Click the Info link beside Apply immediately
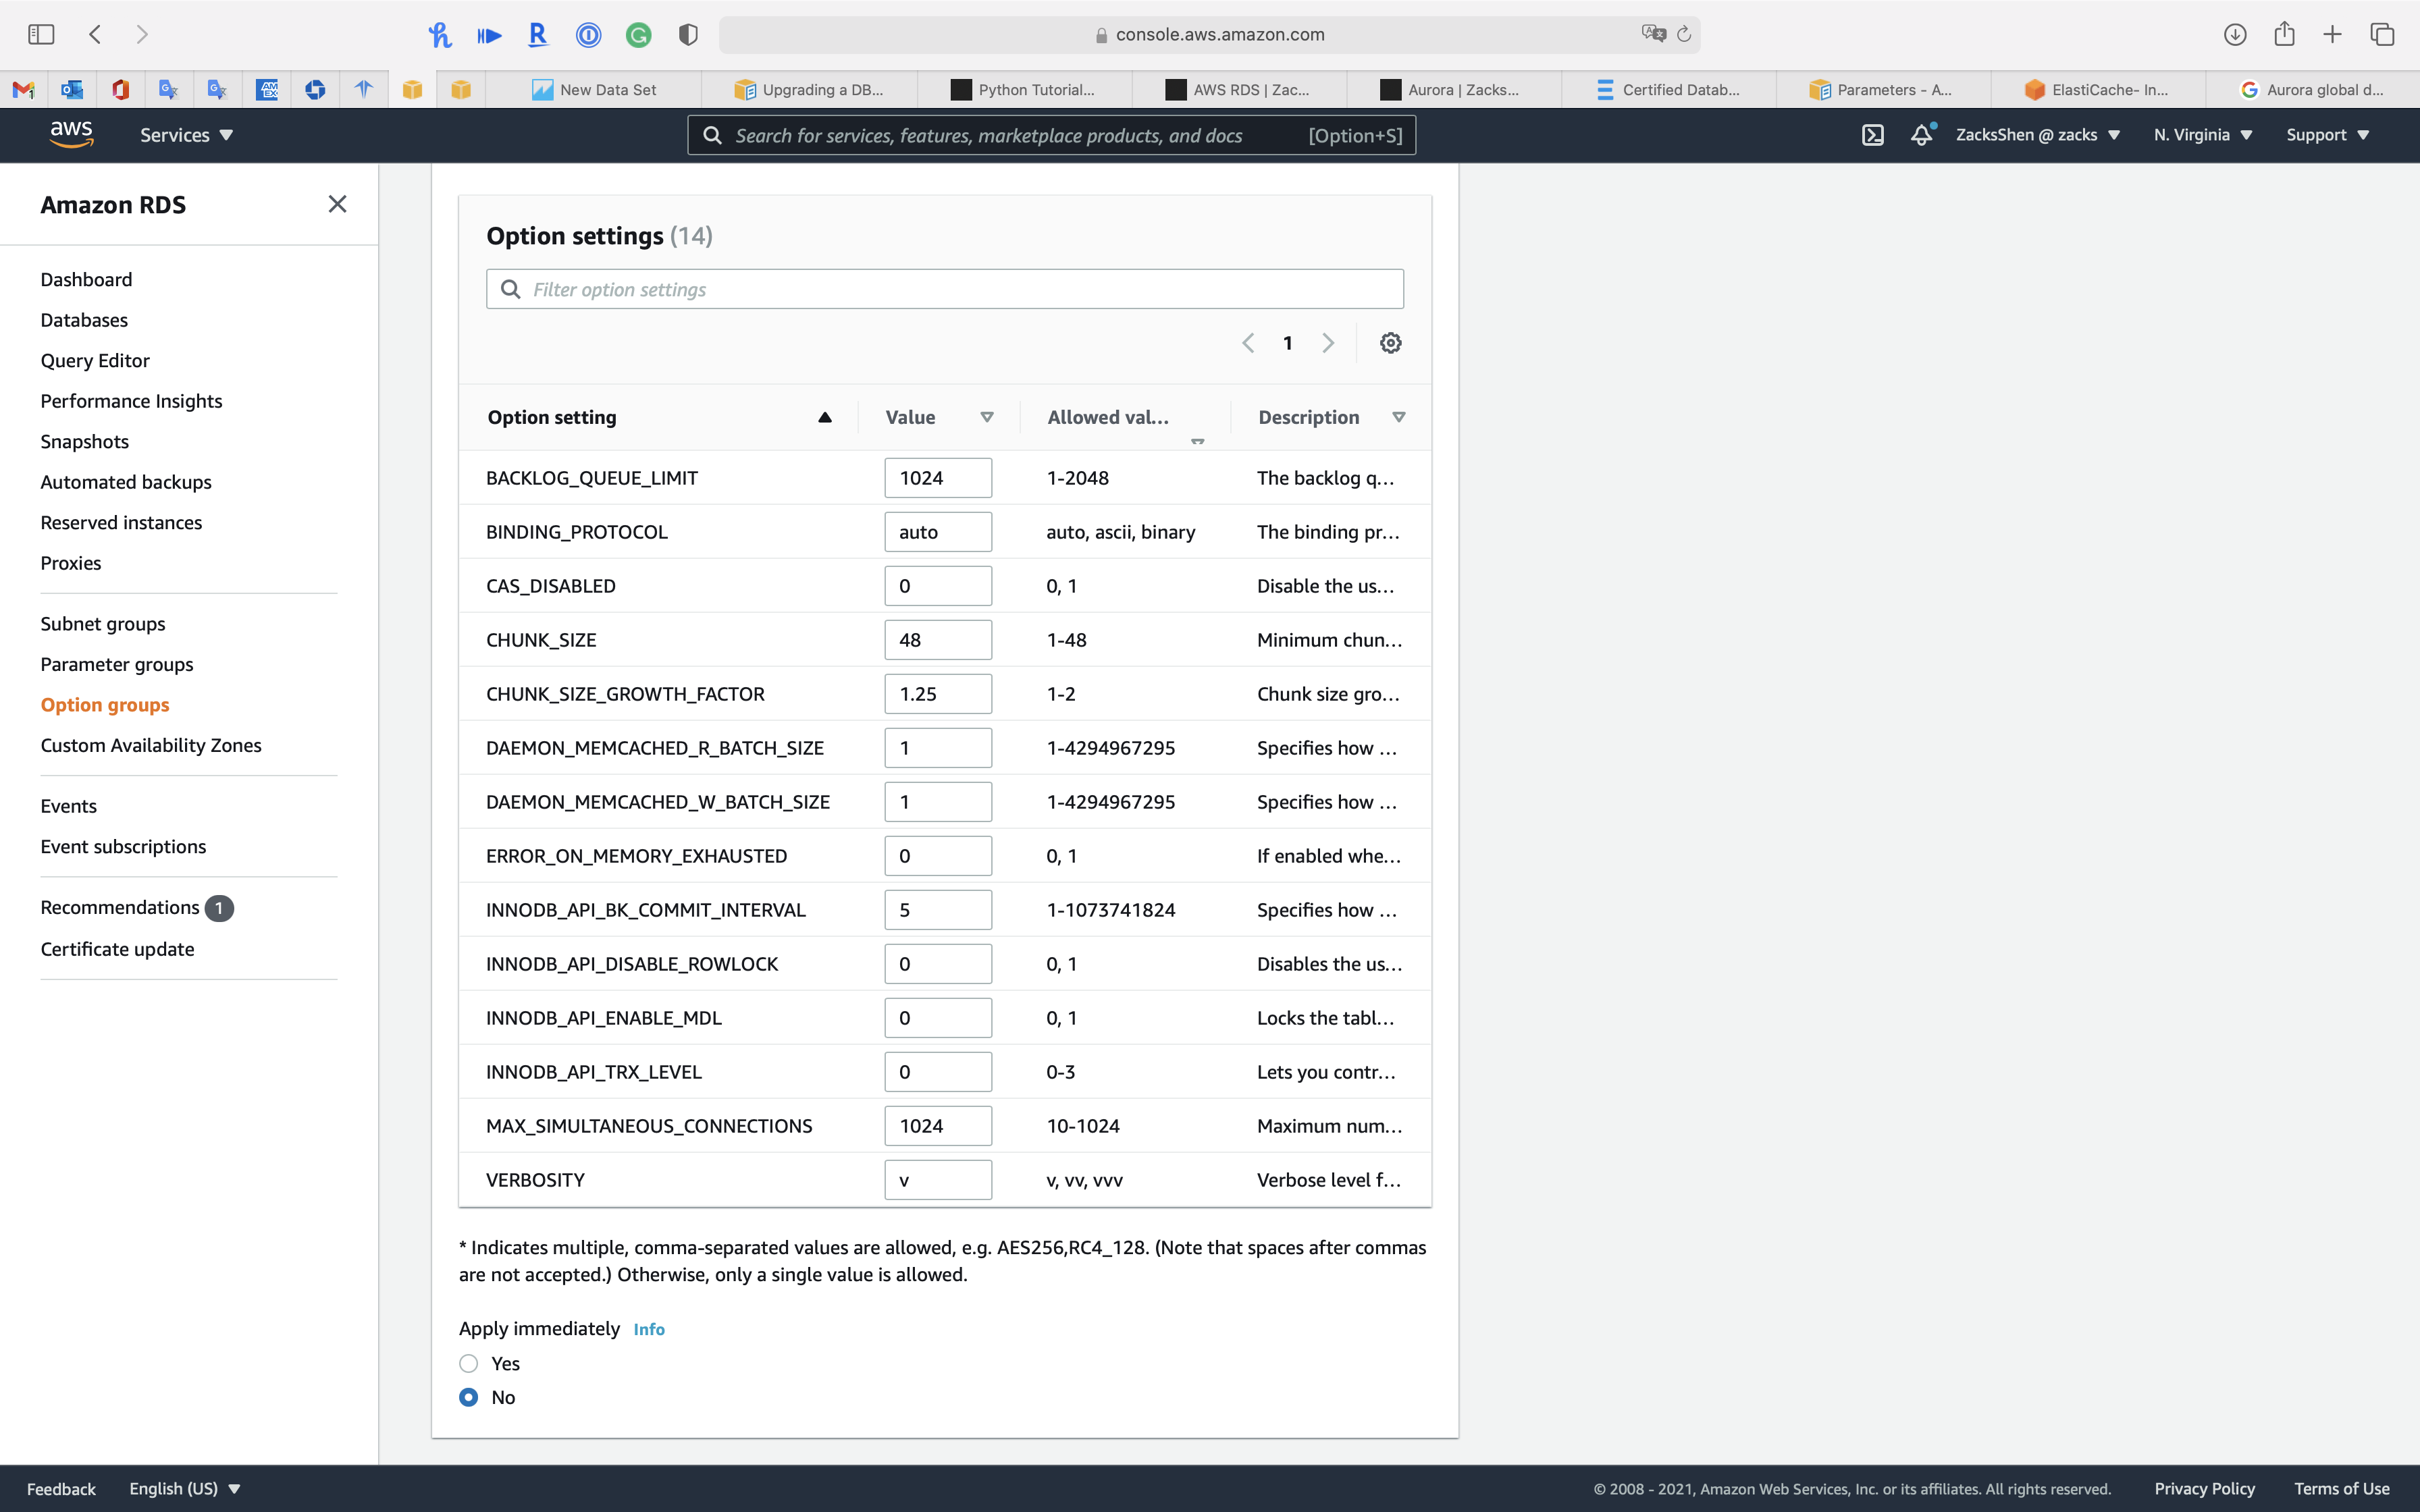This screenshot has width=2420, height=1512. click(x=648, y=1329)
